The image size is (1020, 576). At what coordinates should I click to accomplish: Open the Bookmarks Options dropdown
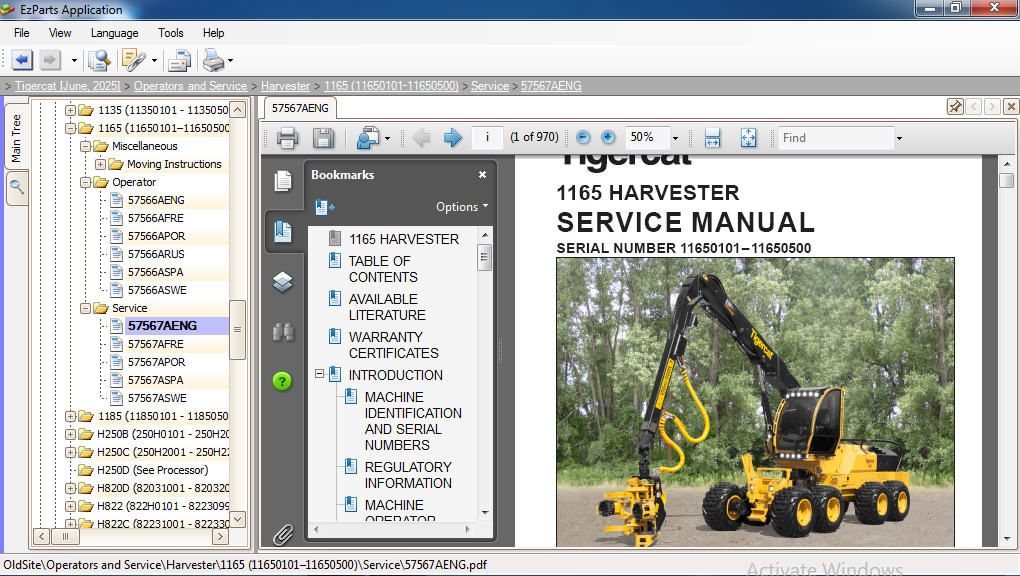coord(462,207)
